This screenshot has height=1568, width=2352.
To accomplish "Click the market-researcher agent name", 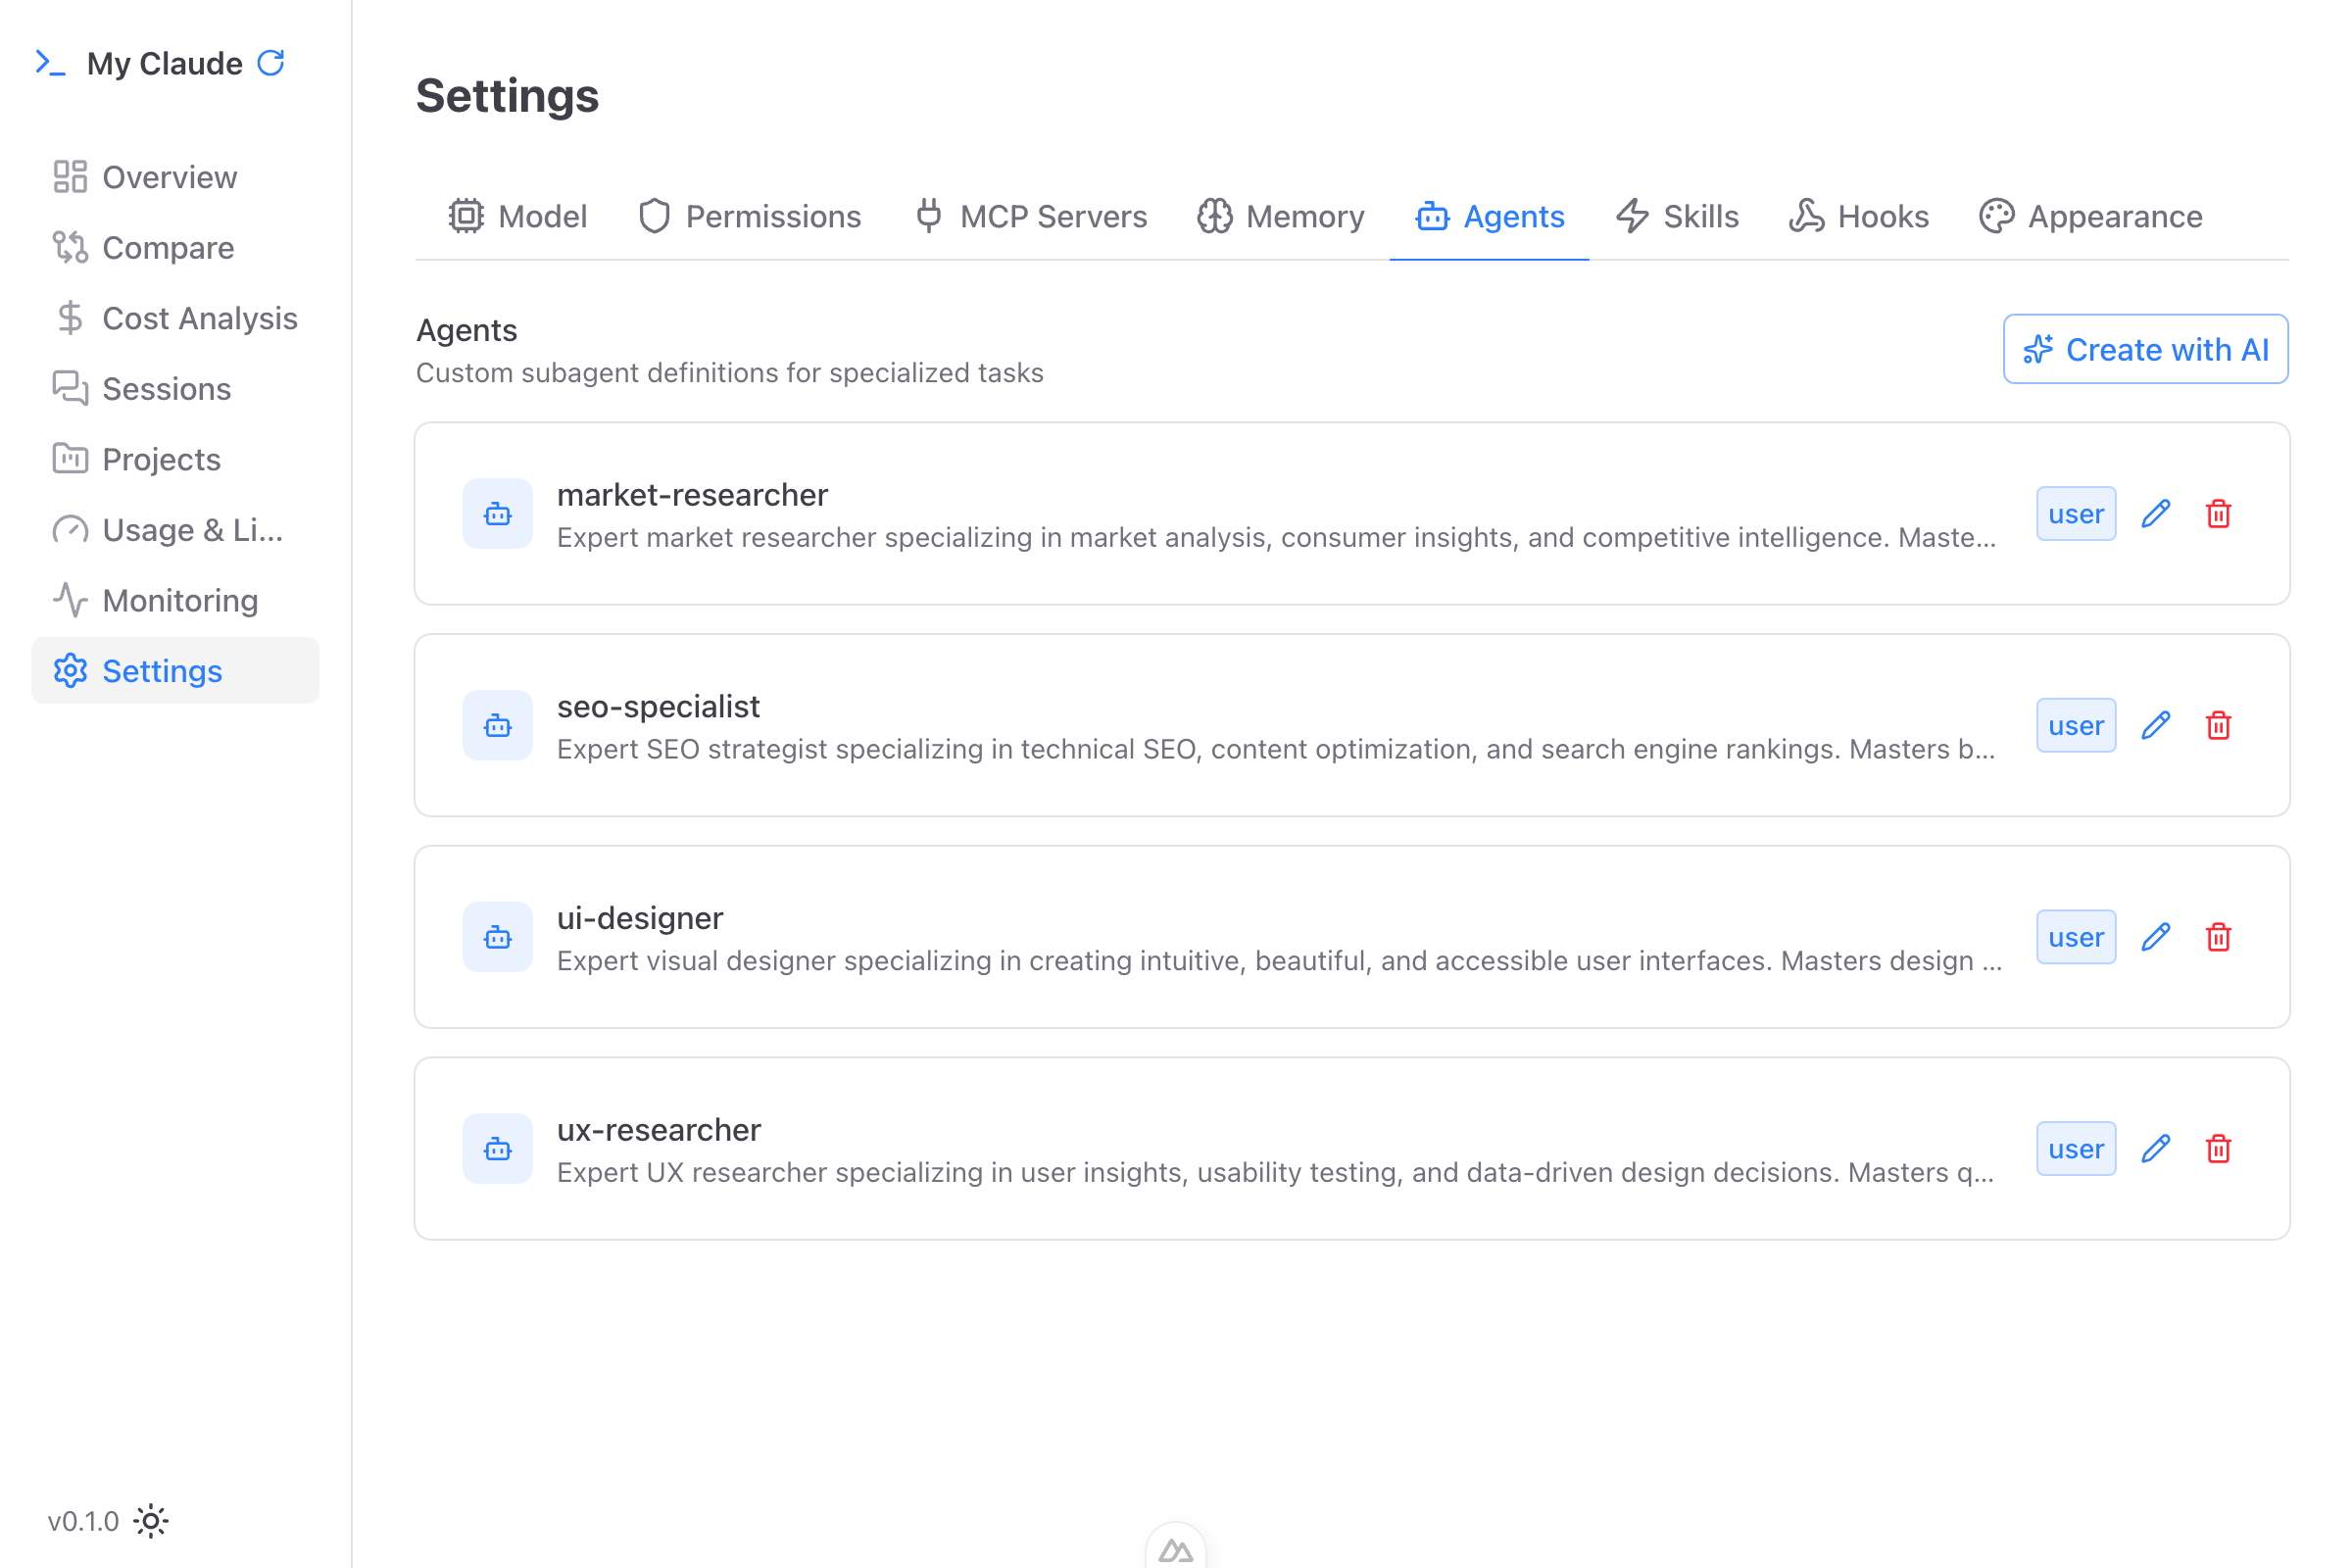I will pos(692,494).
